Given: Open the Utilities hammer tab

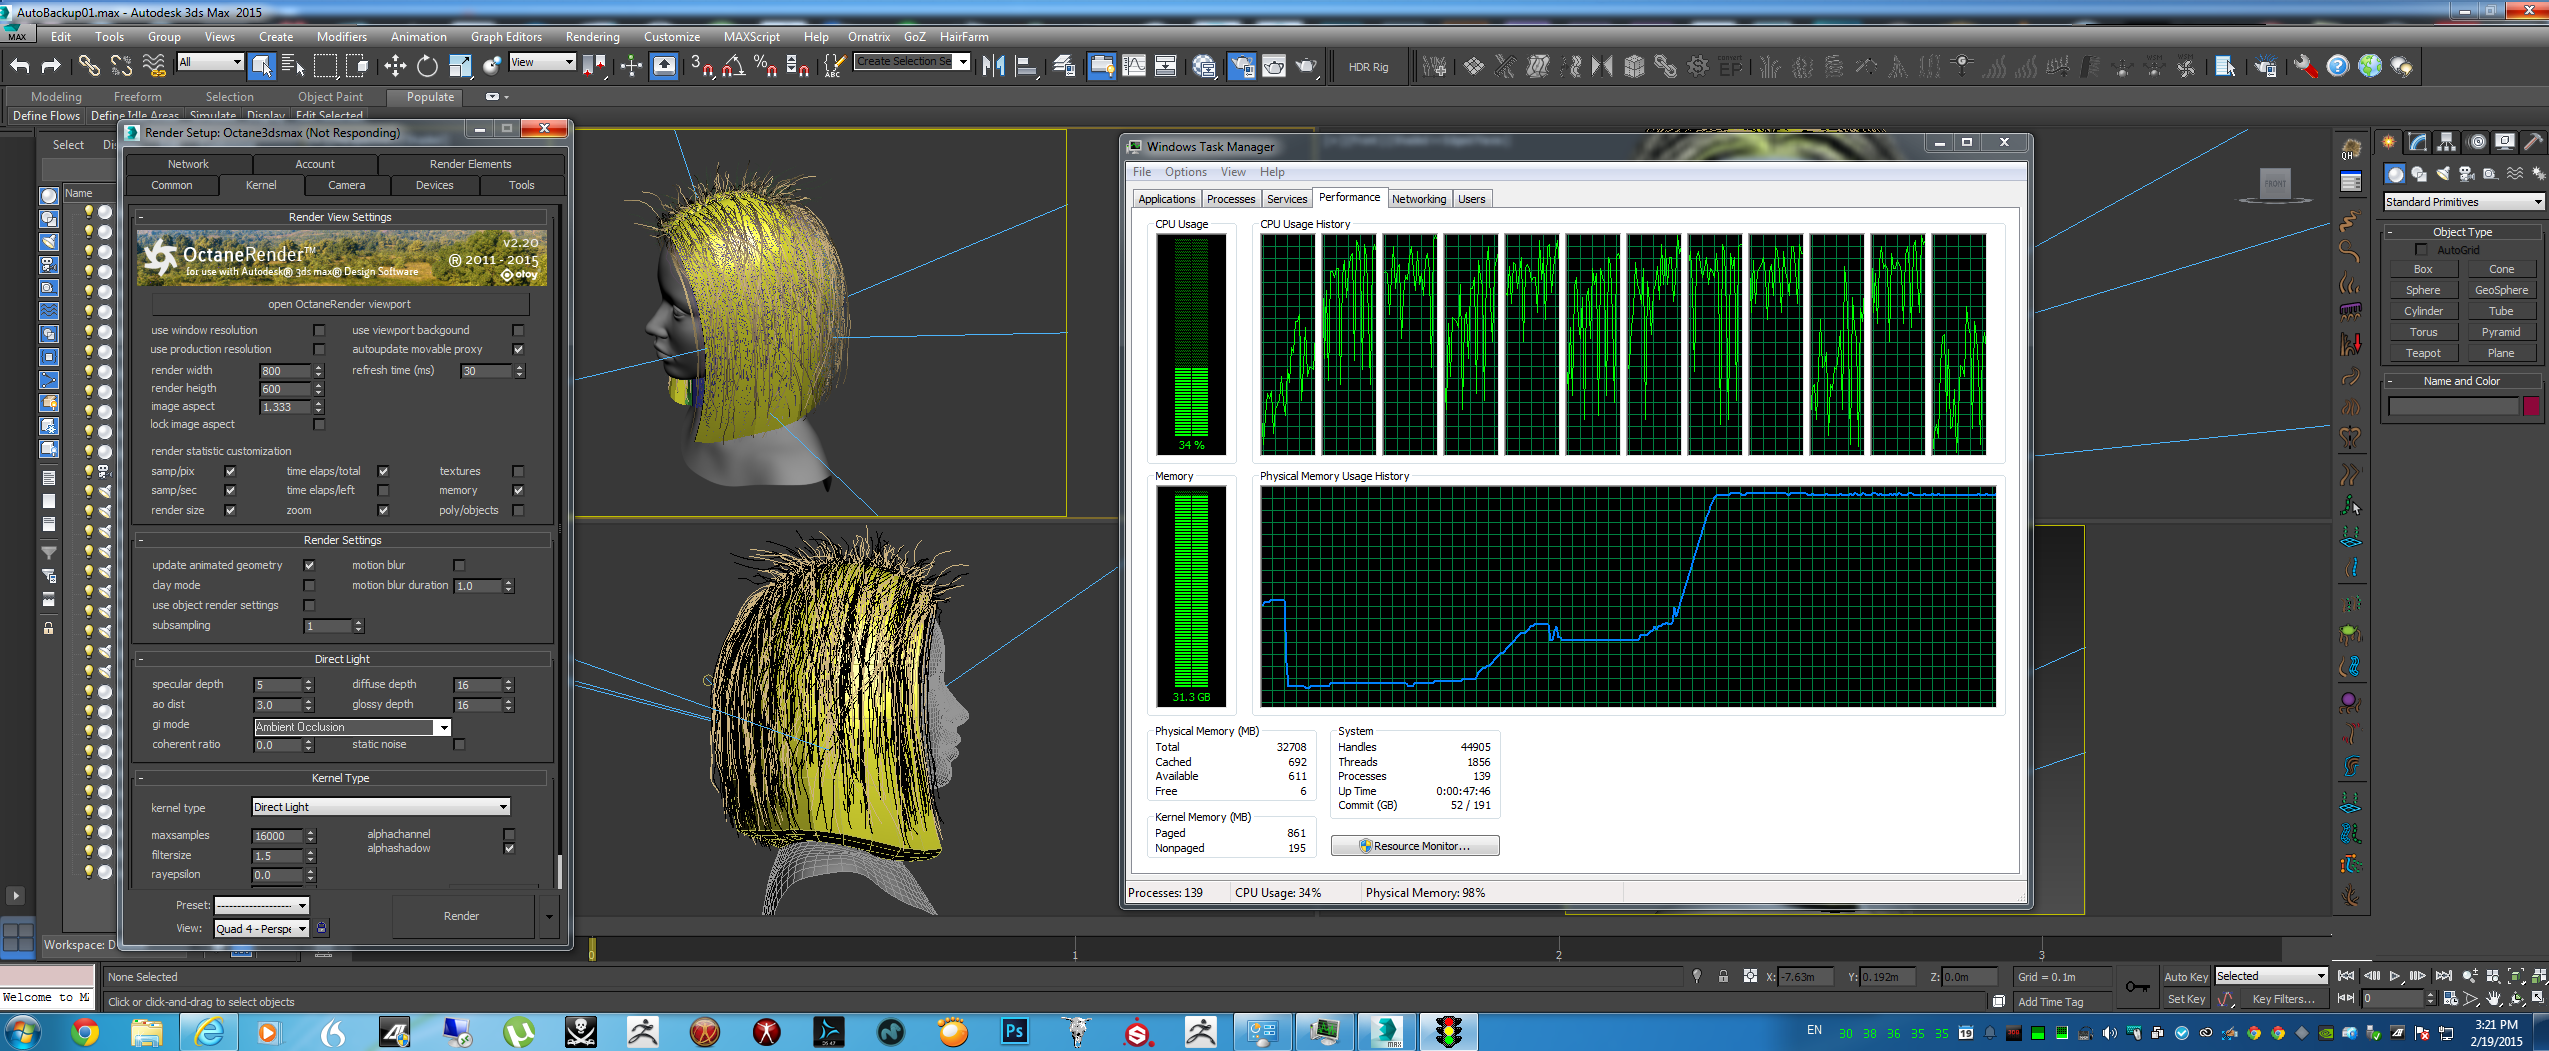Looking at the screenshot, I should [2533, 142].
